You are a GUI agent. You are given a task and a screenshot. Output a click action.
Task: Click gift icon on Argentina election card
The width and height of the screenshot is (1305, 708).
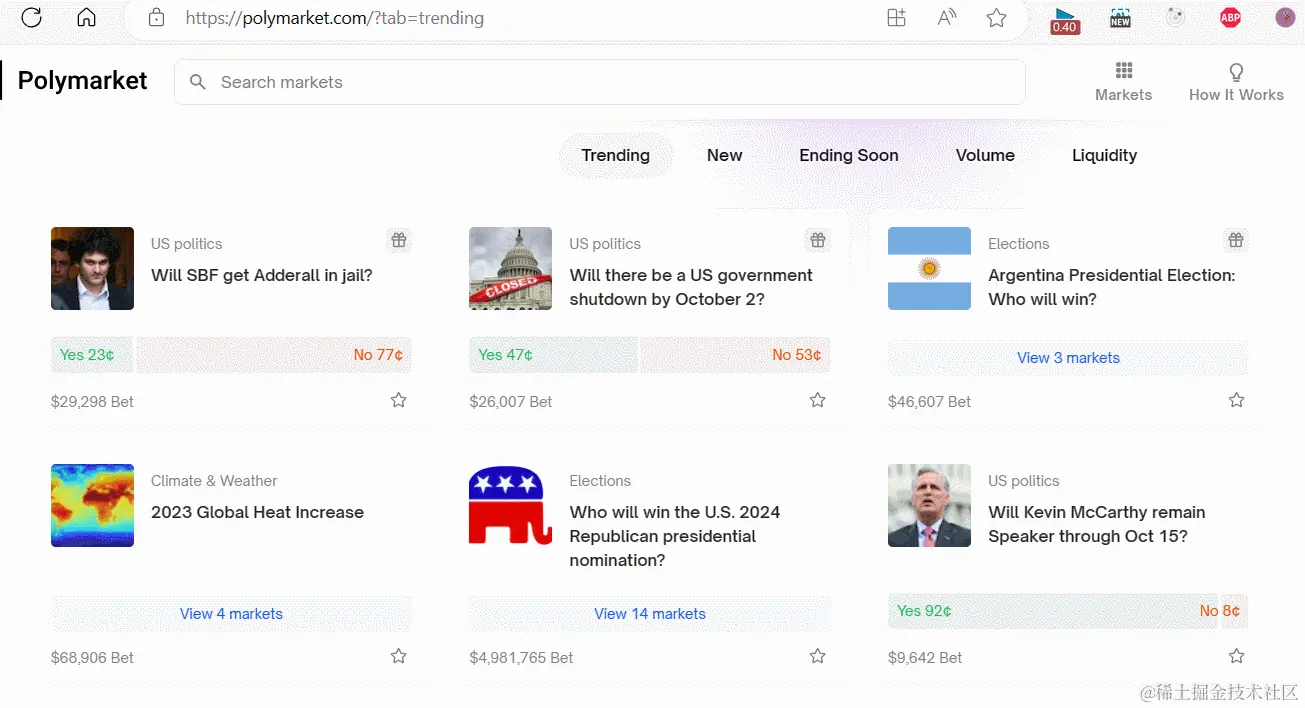coord(1236,240)
